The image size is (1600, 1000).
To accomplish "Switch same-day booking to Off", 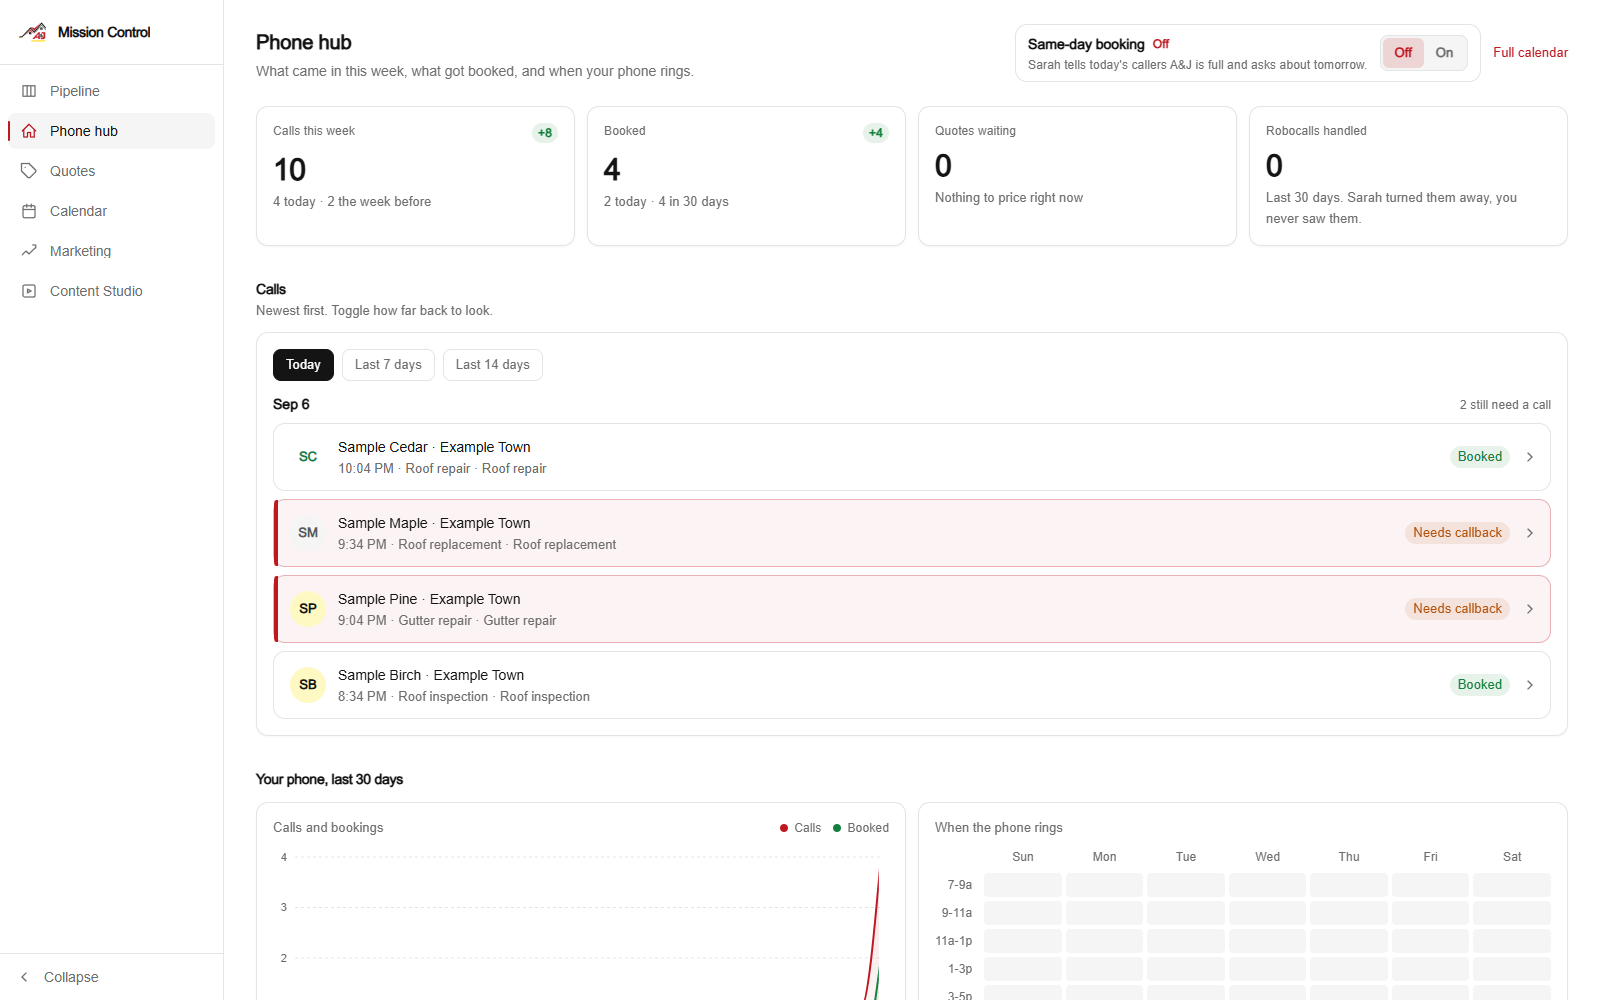I will [x=1403, y=53].
